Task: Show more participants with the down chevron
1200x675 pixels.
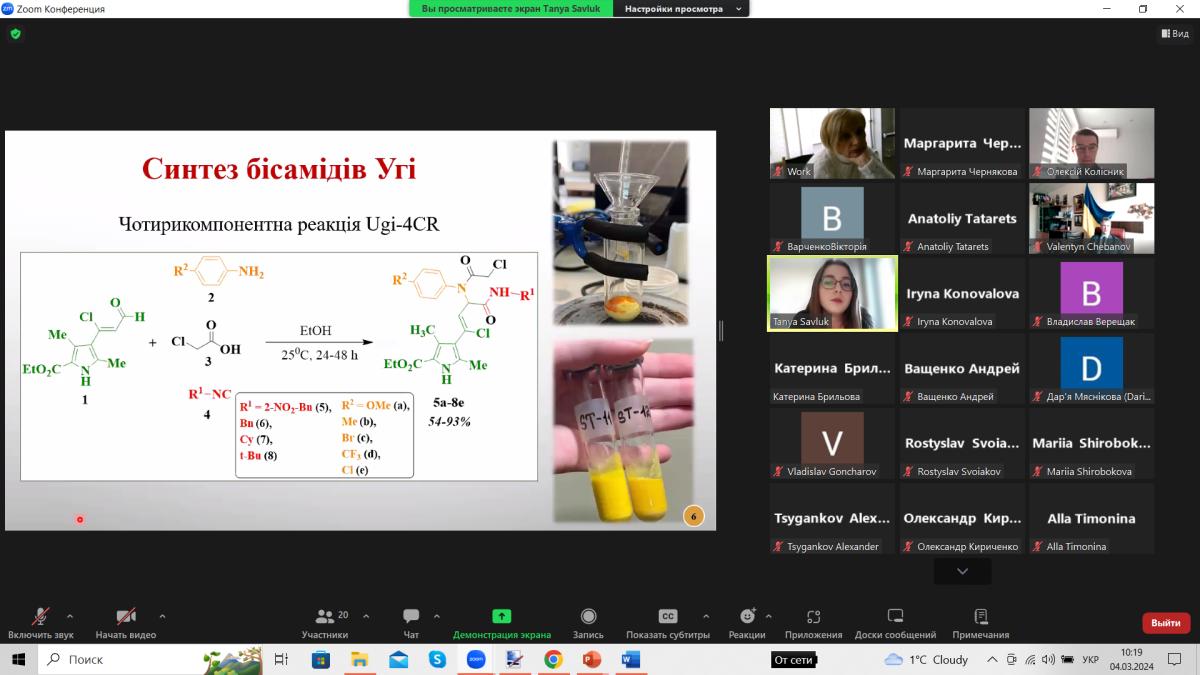Action: [962, 571]
